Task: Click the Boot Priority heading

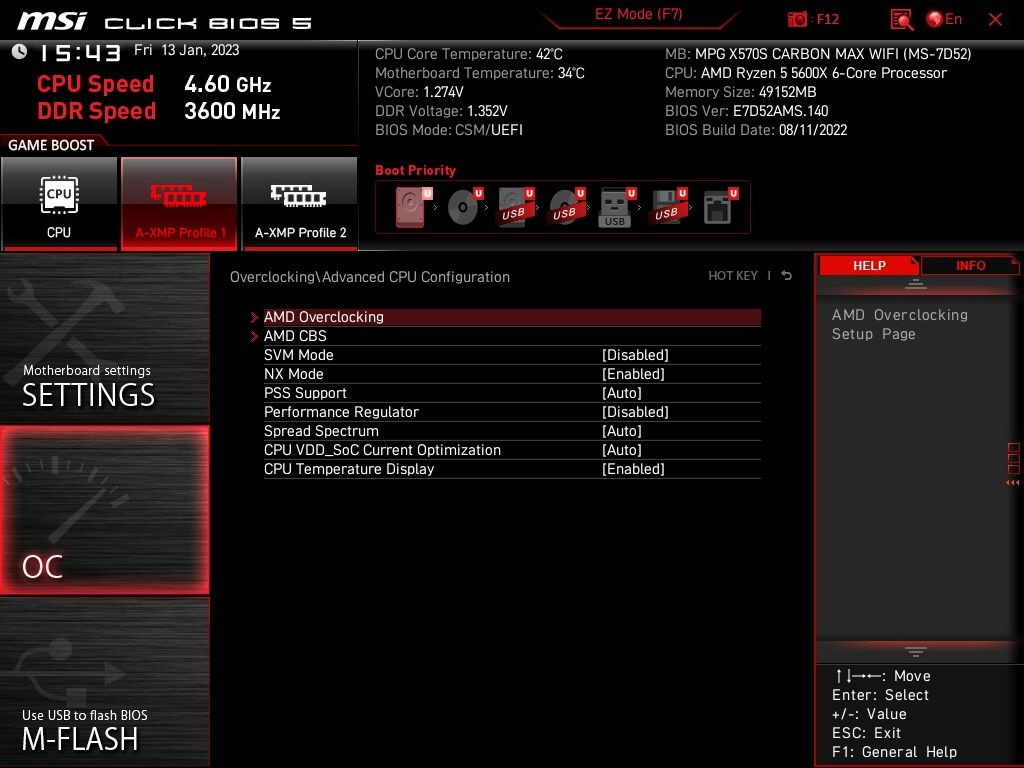Action: point(415,170)
